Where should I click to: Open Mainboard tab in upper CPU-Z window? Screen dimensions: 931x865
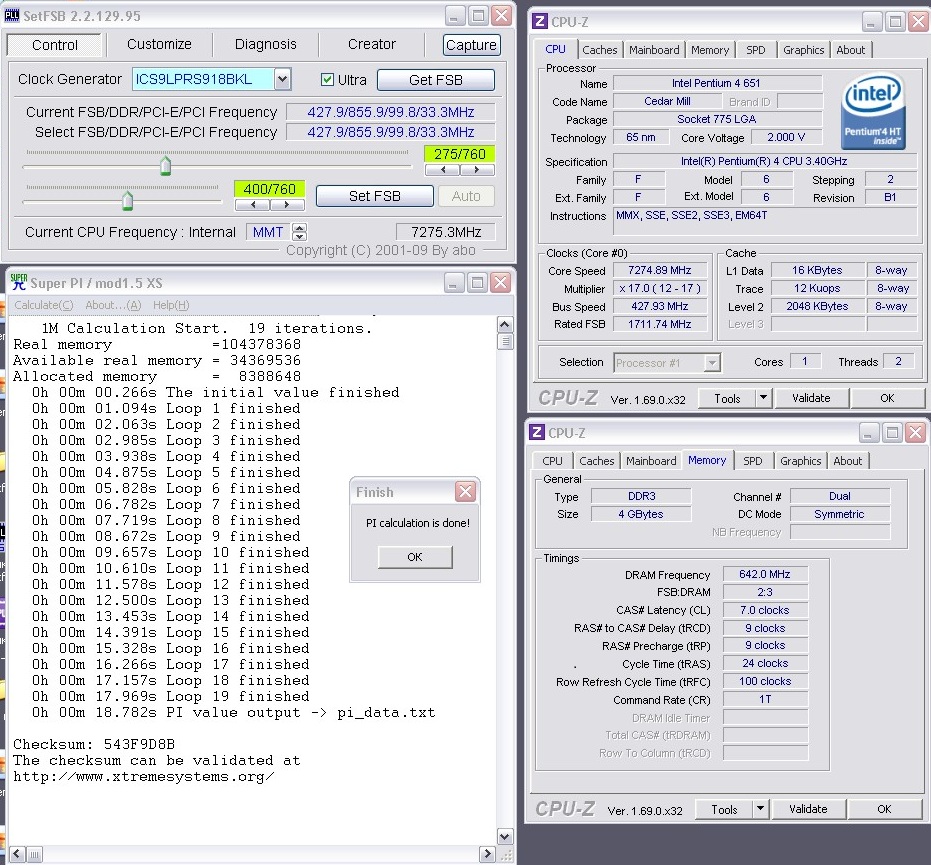[654, 50]
